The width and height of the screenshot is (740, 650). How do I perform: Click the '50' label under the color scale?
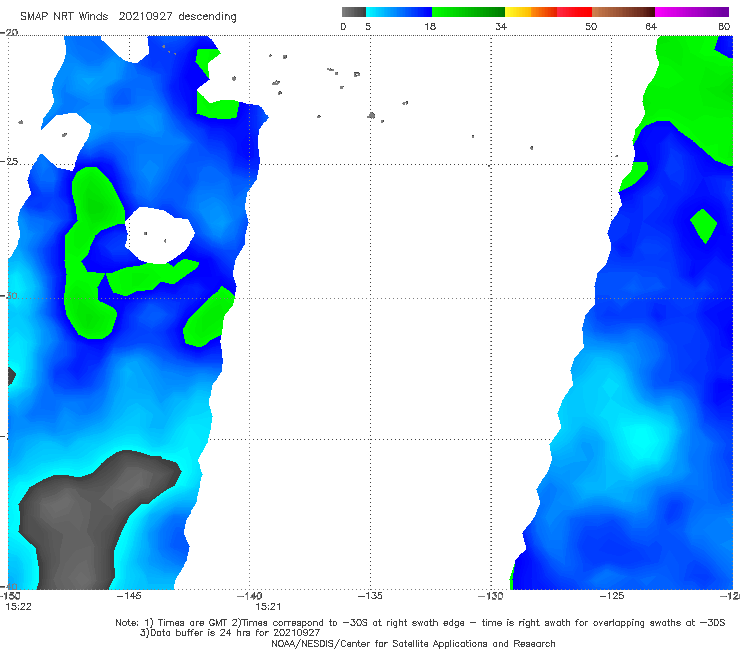click(x=591, y=26)
